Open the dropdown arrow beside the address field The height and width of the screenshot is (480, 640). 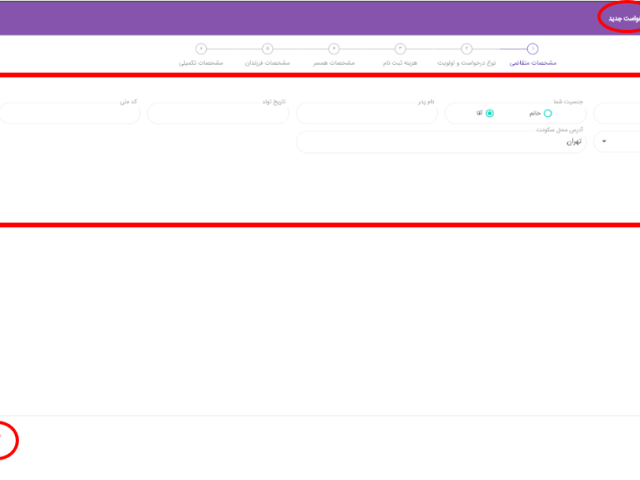click(604, 142)
